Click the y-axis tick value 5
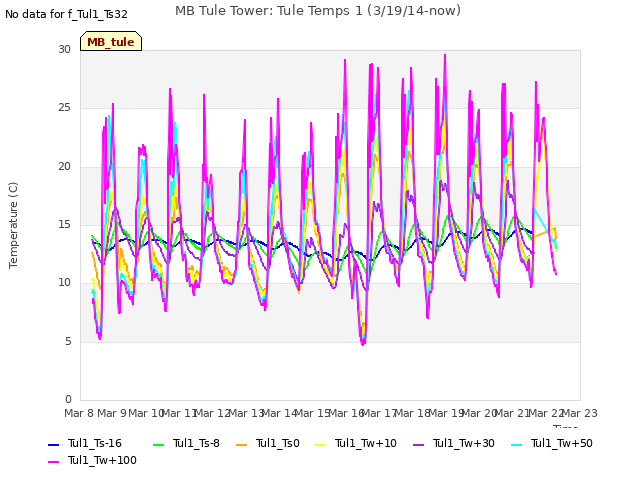640x480 pixels. [x=68, y=341]
